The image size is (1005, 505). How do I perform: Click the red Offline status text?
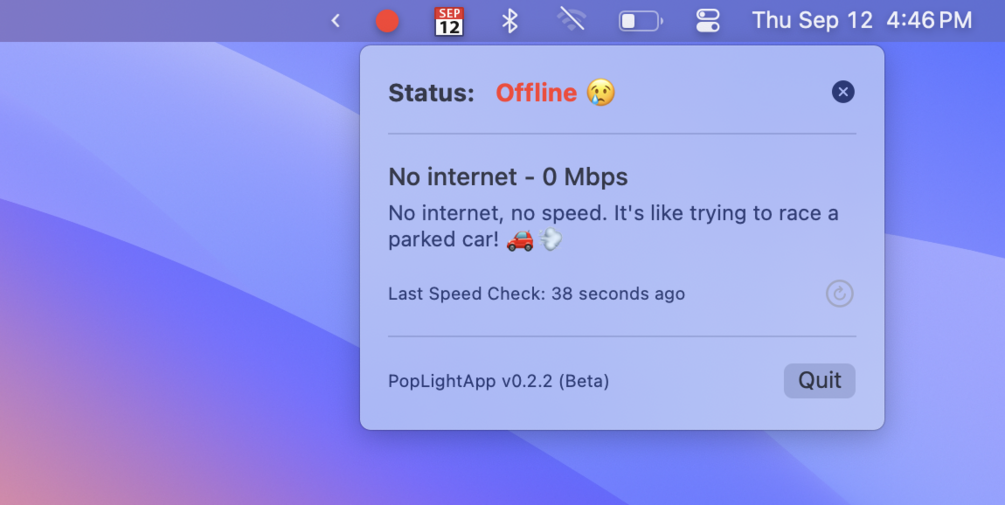pos(536,93)
